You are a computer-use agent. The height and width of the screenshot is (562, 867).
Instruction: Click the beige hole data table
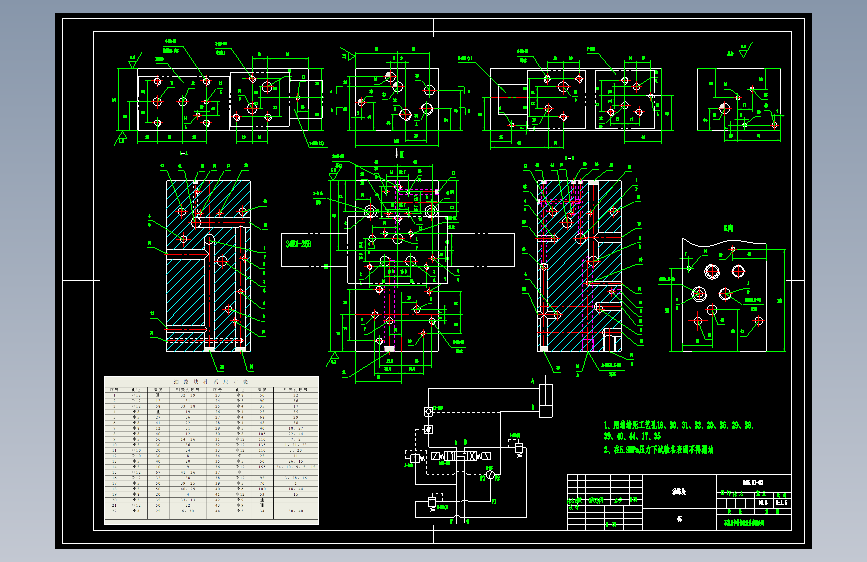tap(211, 450)
